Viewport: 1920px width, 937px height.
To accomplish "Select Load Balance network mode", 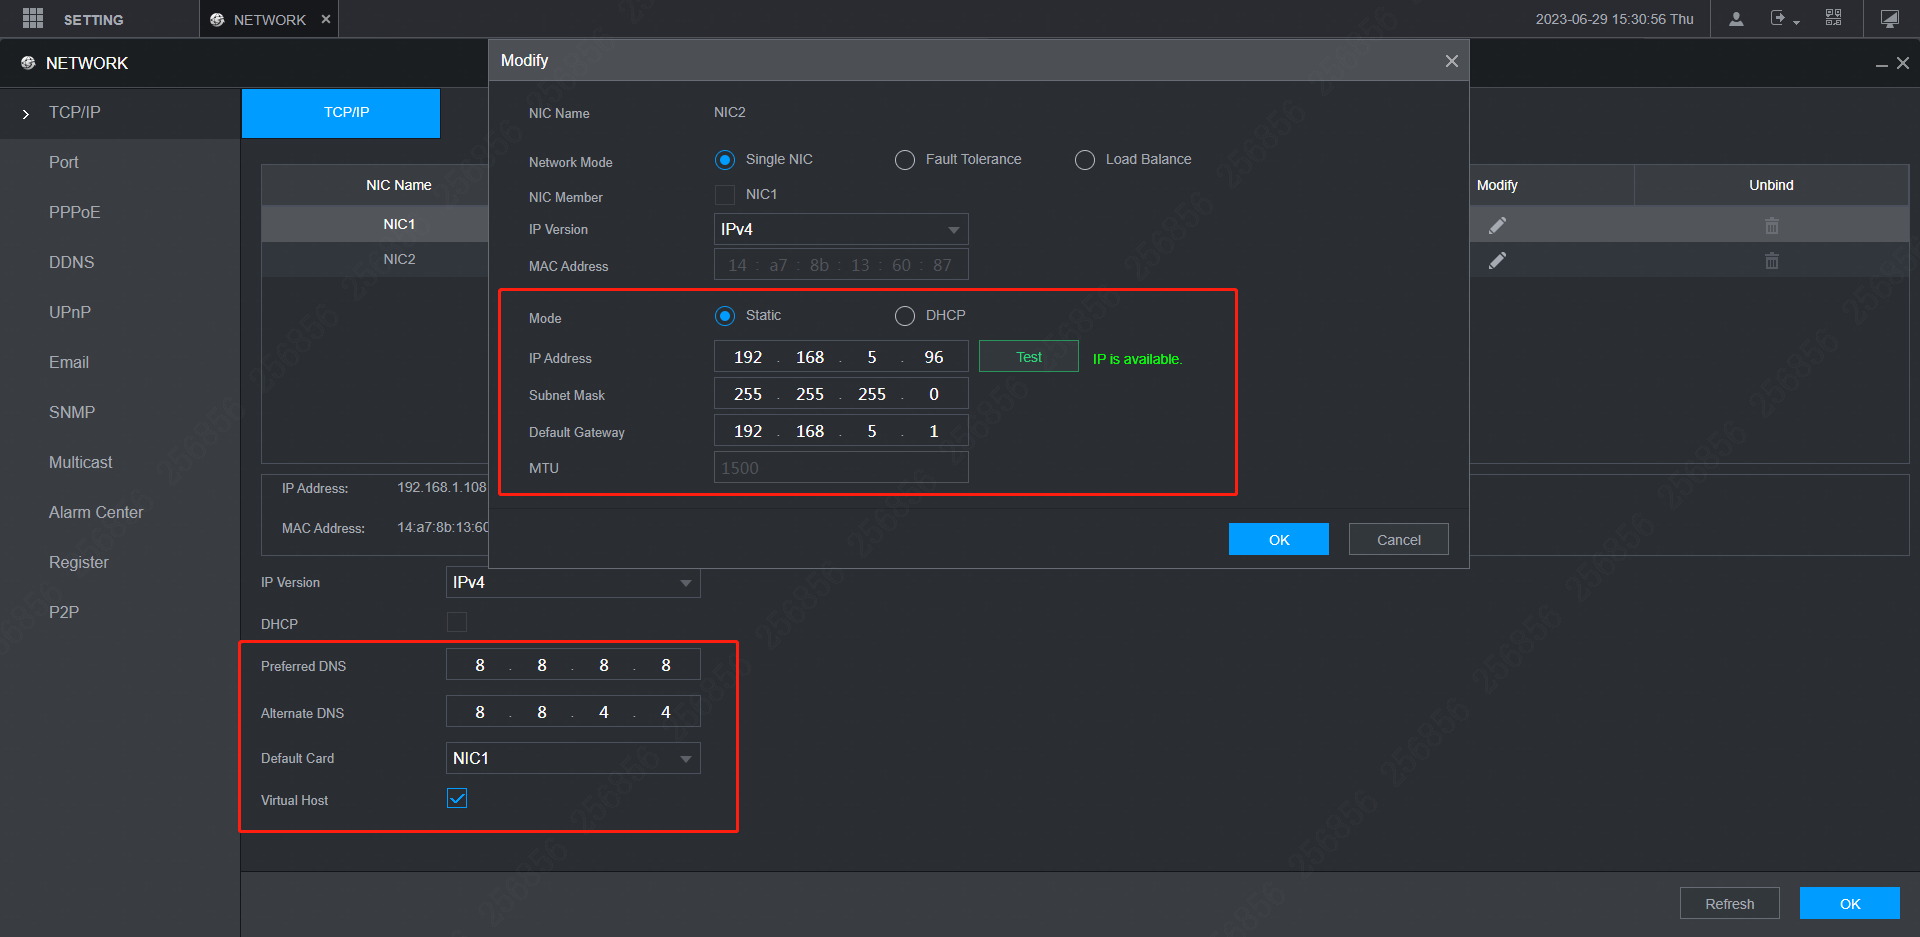I will pyautogui.click(x=1085, y=160).
